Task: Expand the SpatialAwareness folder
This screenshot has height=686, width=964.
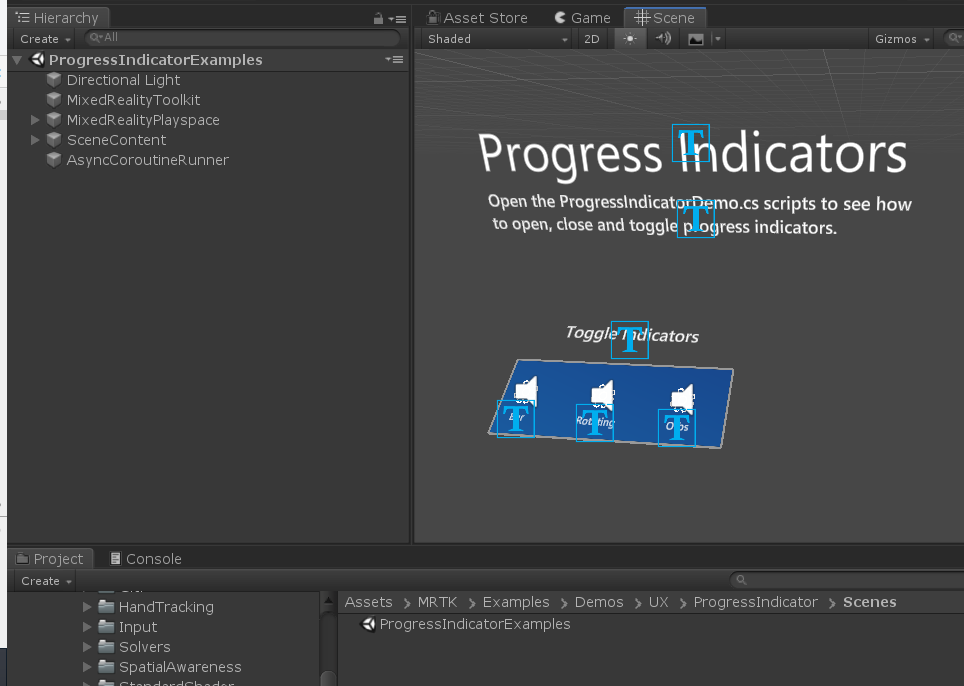Action: (x=87, y=667)
